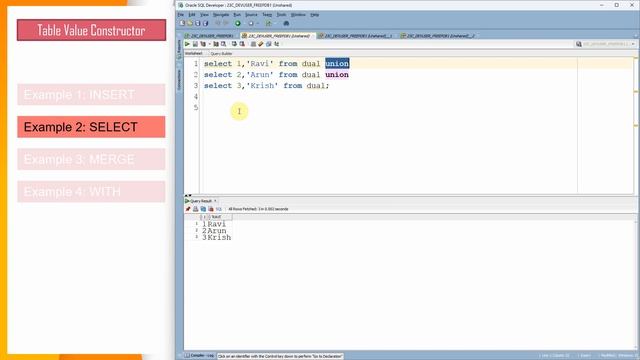
Task: Open the vertical Reports side panel tab
Action: click(179, 48)
